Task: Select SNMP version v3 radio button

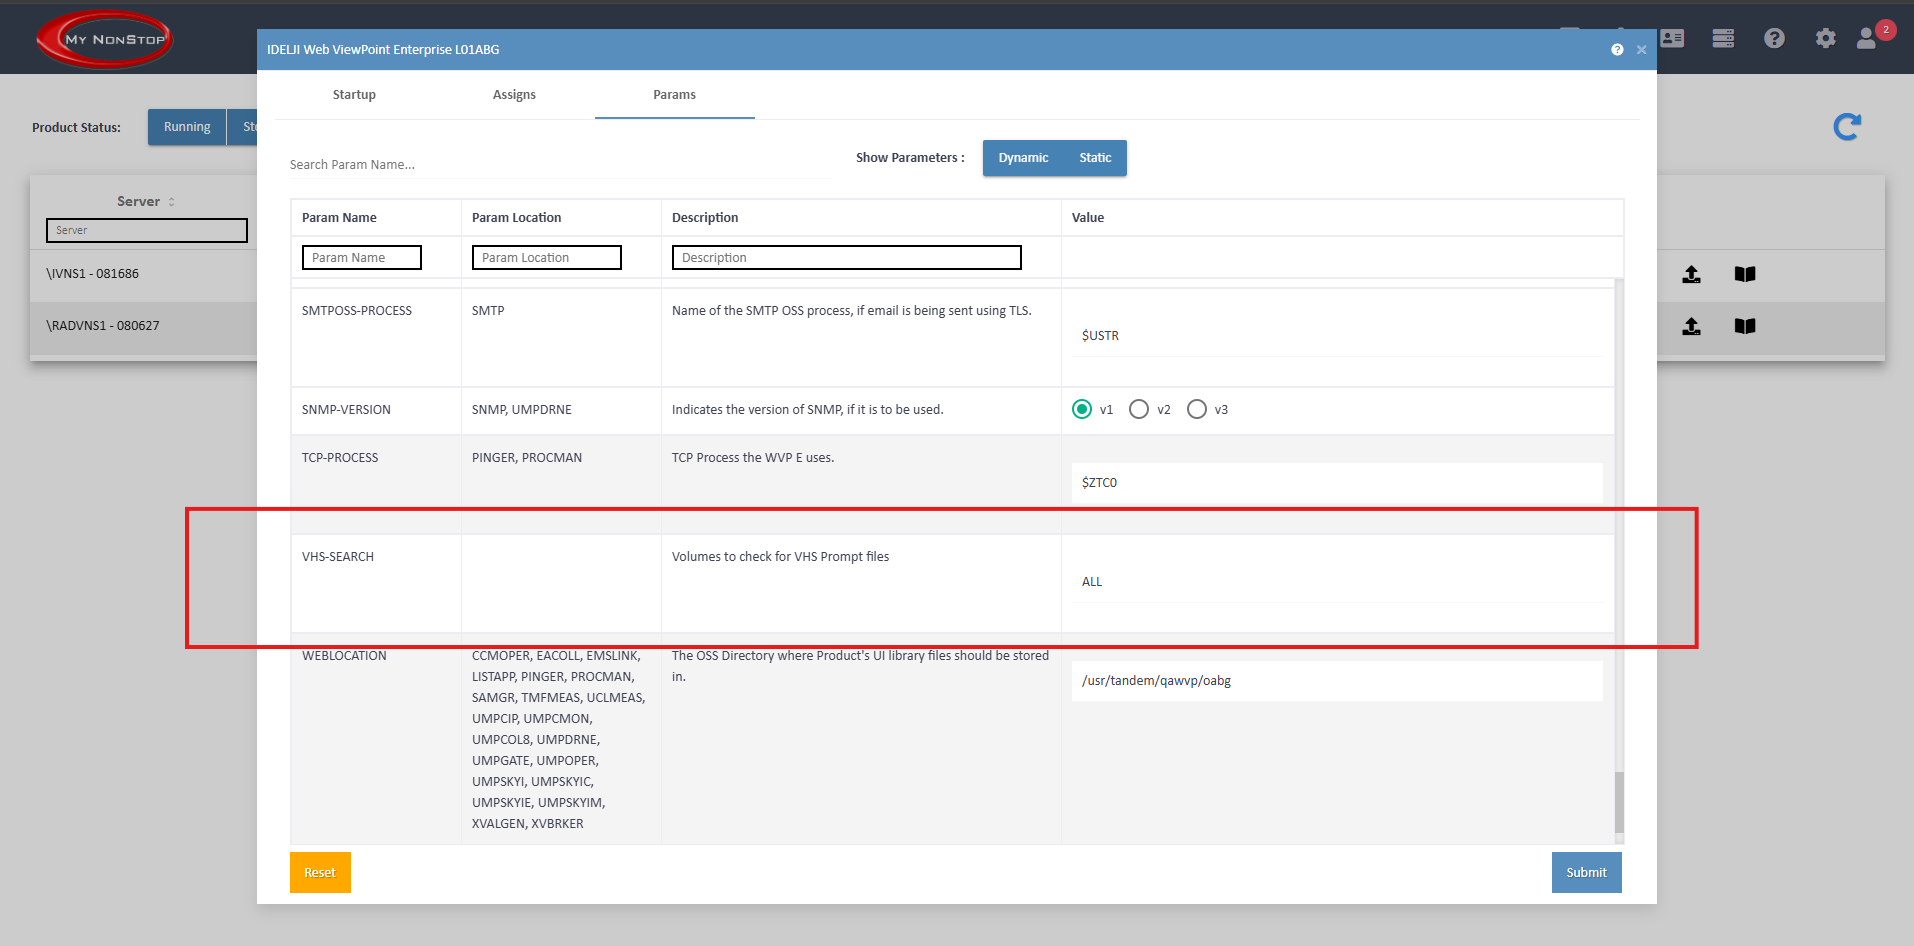Action: pyautogui.click(x=1197, y=409)
